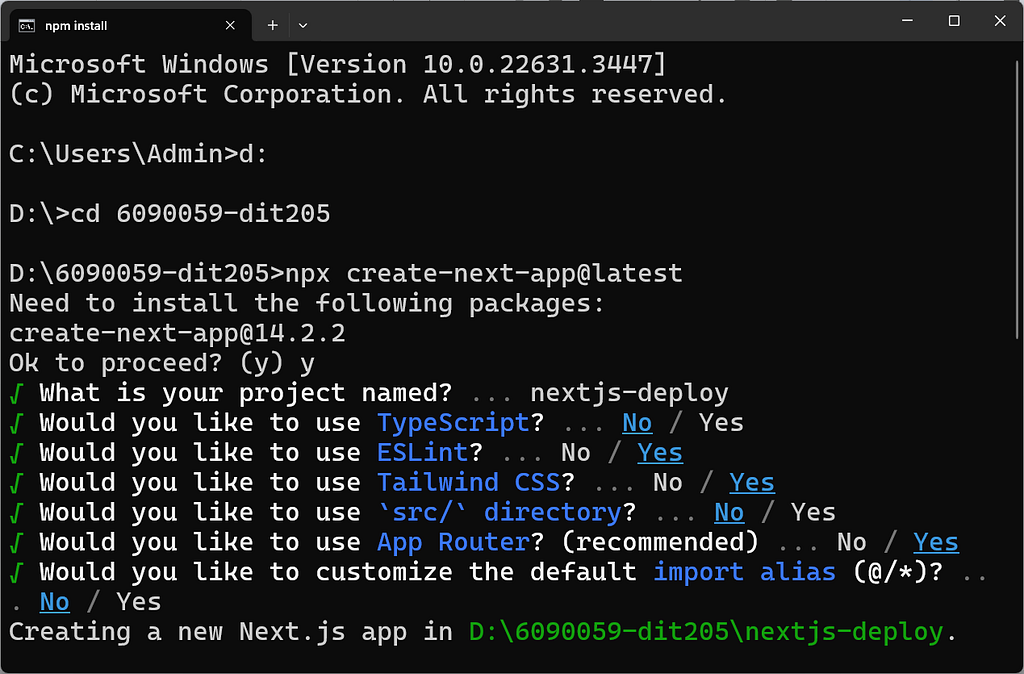Click the 'Yes' answer for ESLint

point(660,453)
